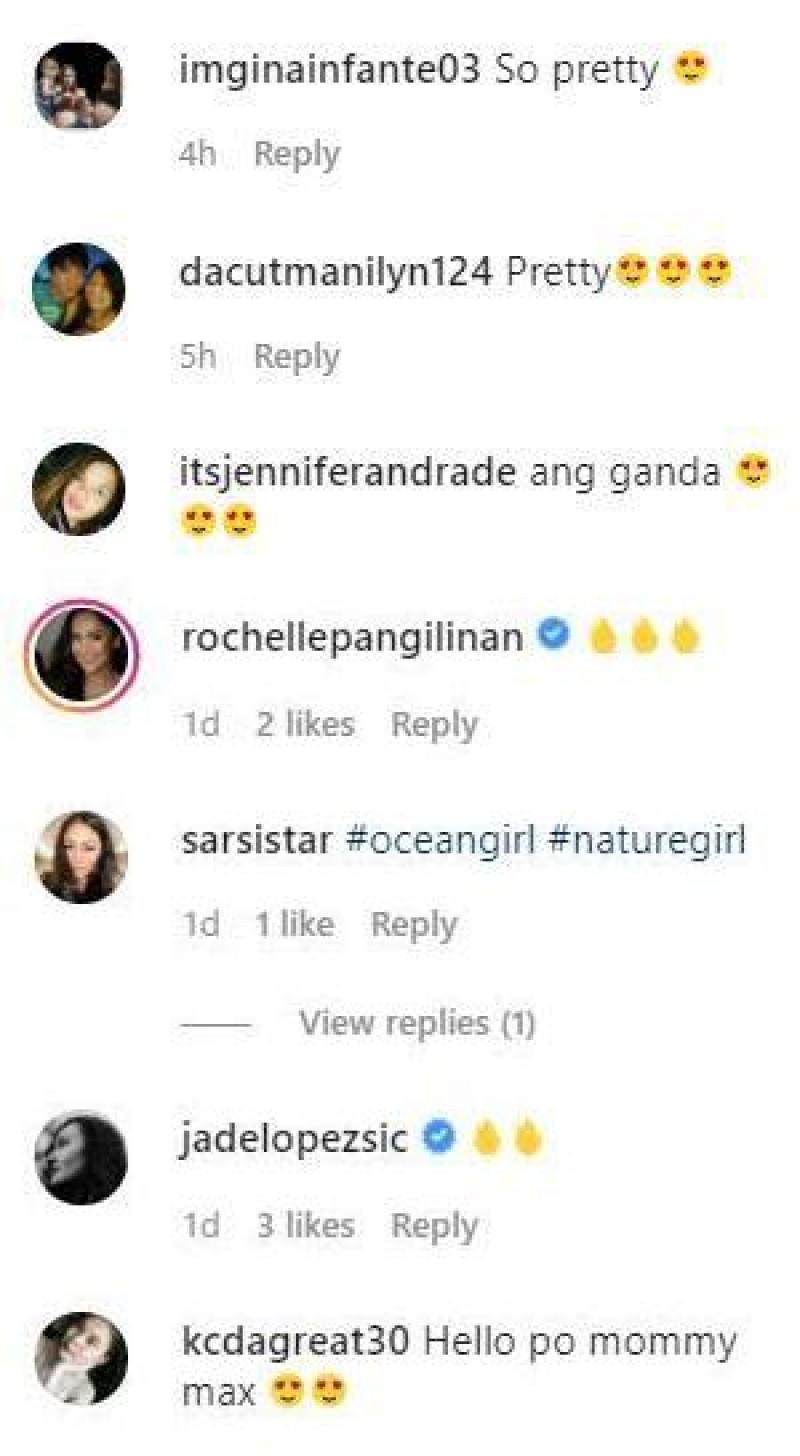Show 2 likes on rochellepangilinan's comment
Screen dimensions: 800x1456
coord(304,724)
